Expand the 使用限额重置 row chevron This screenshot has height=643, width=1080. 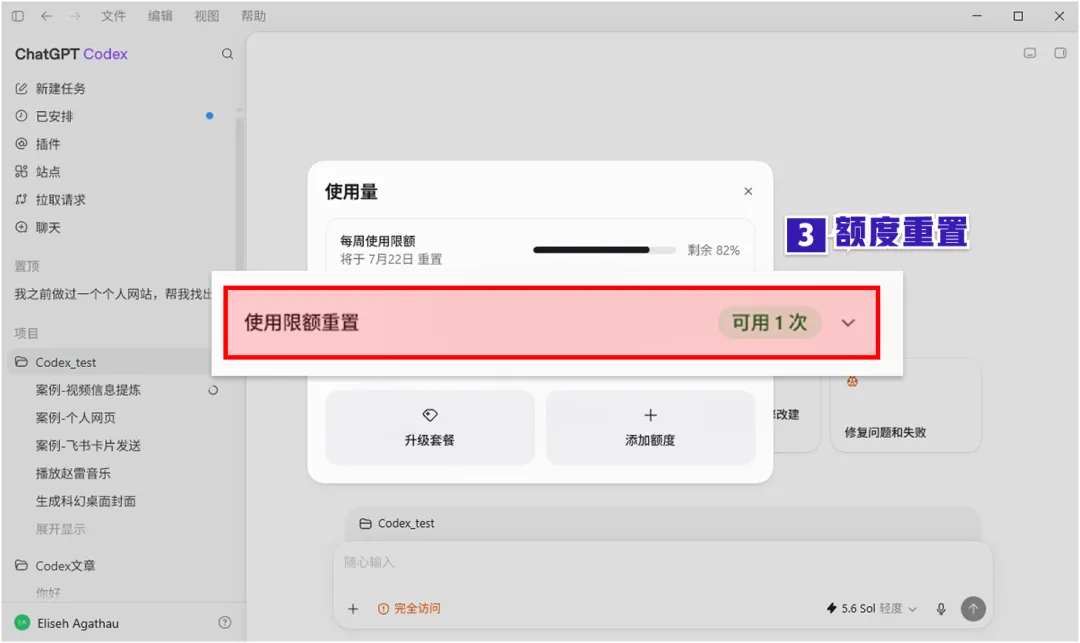point(848,323)
